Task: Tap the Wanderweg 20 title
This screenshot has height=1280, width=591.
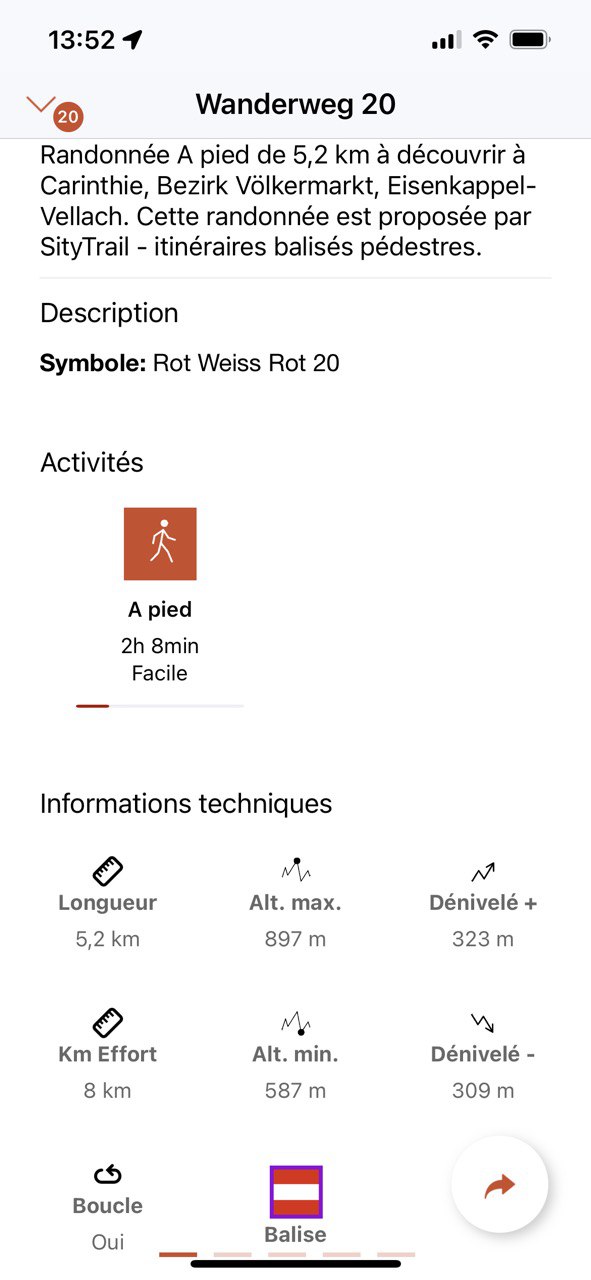Action: 296,104
